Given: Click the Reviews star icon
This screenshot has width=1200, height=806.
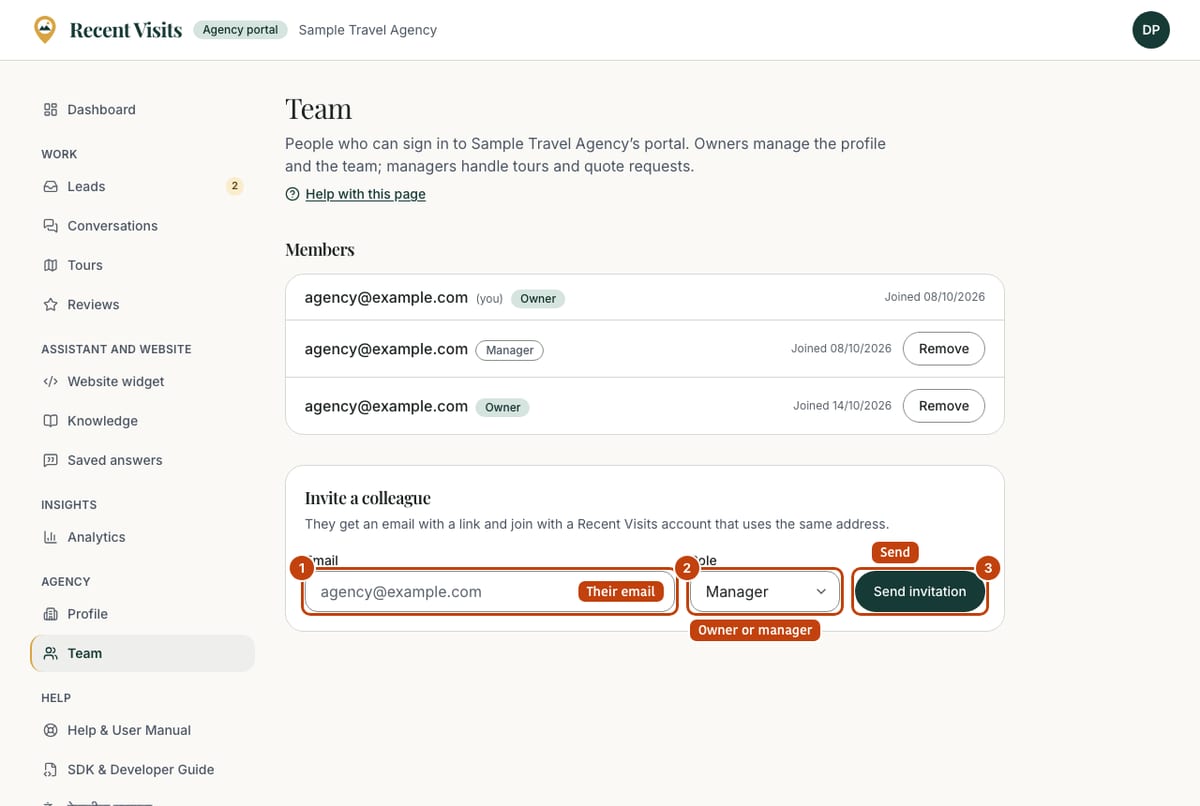Looking at the screenshot, I should pos(50,305).
